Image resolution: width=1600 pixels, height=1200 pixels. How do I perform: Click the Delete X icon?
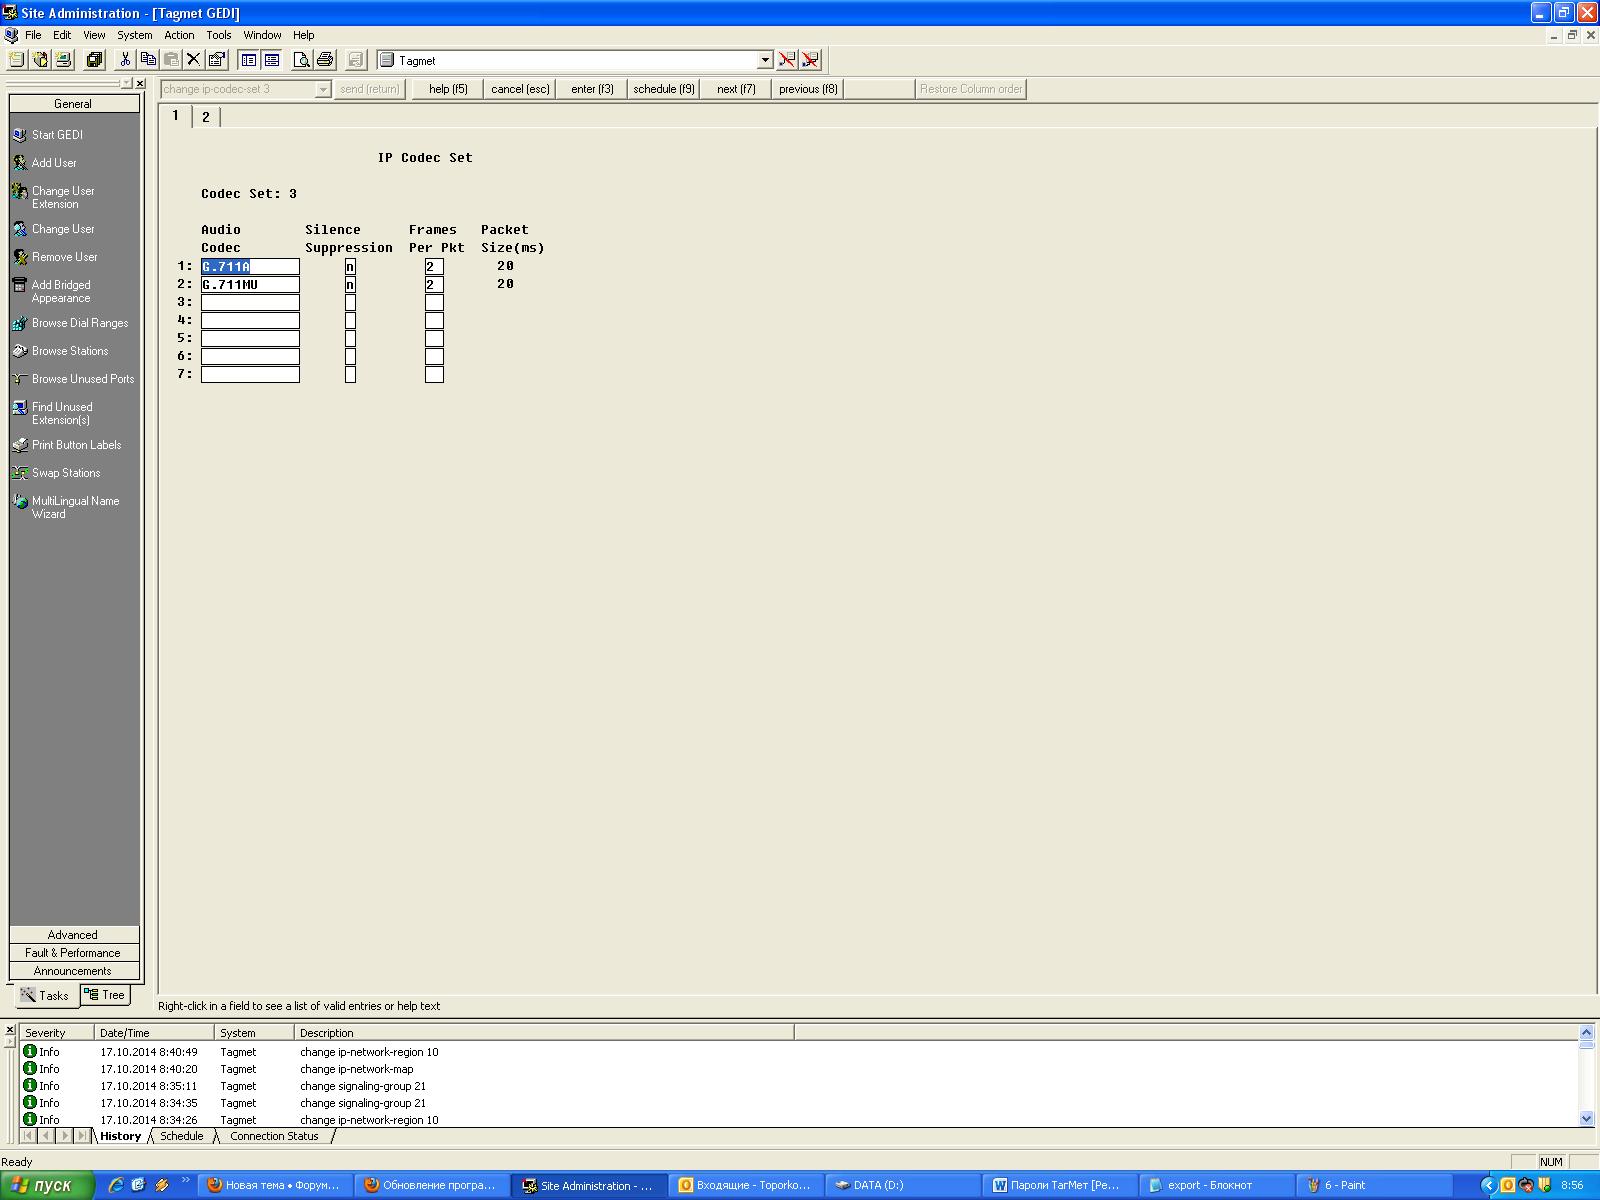(194, 60)
